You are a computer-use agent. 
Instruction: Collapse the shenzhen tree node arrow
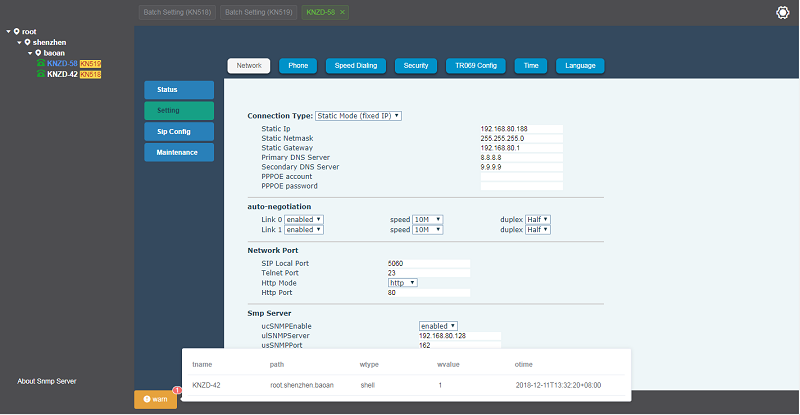(18, 42)
